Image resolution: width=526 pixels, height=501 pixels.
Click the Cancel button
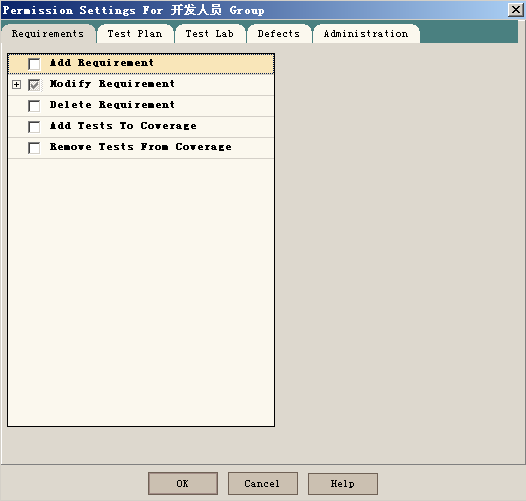point(263,484)
